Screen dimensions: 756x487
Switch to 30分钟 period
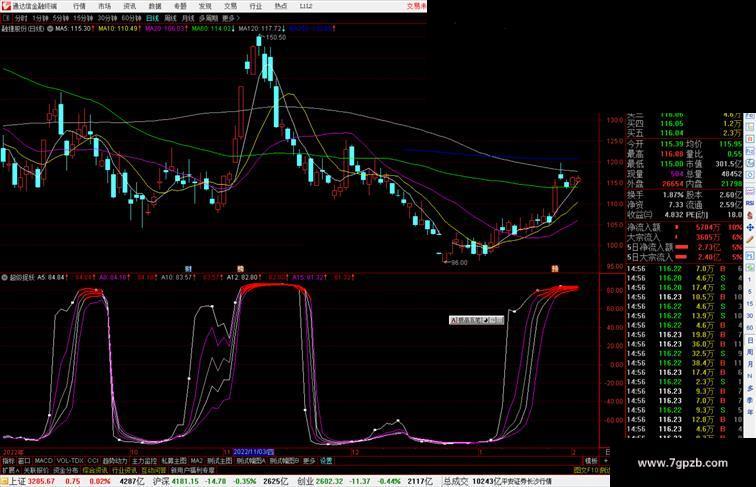pyautogui.click(x=107, y=18)
